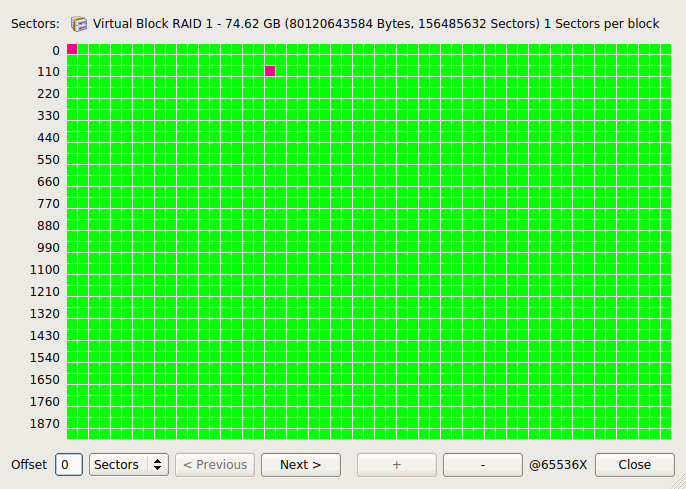Click the row label 1100

tap(45, 270)
